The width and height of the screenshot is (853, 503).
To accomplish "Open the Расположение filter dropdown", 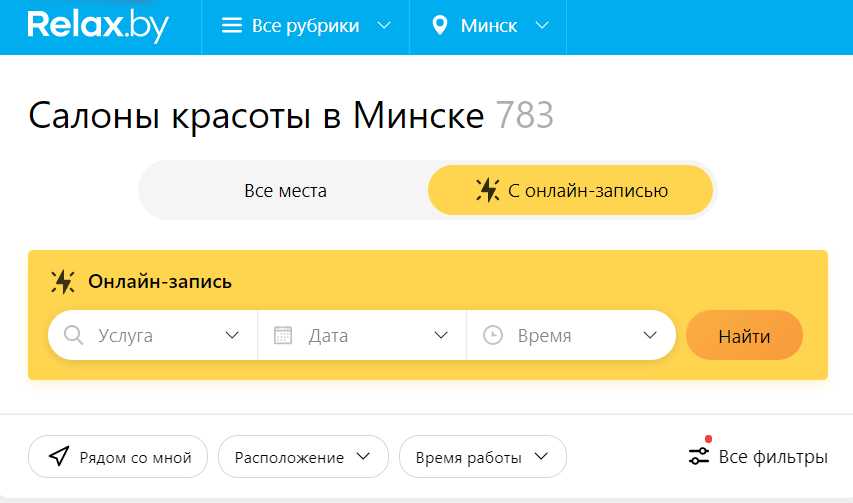I will coord(304,457).
